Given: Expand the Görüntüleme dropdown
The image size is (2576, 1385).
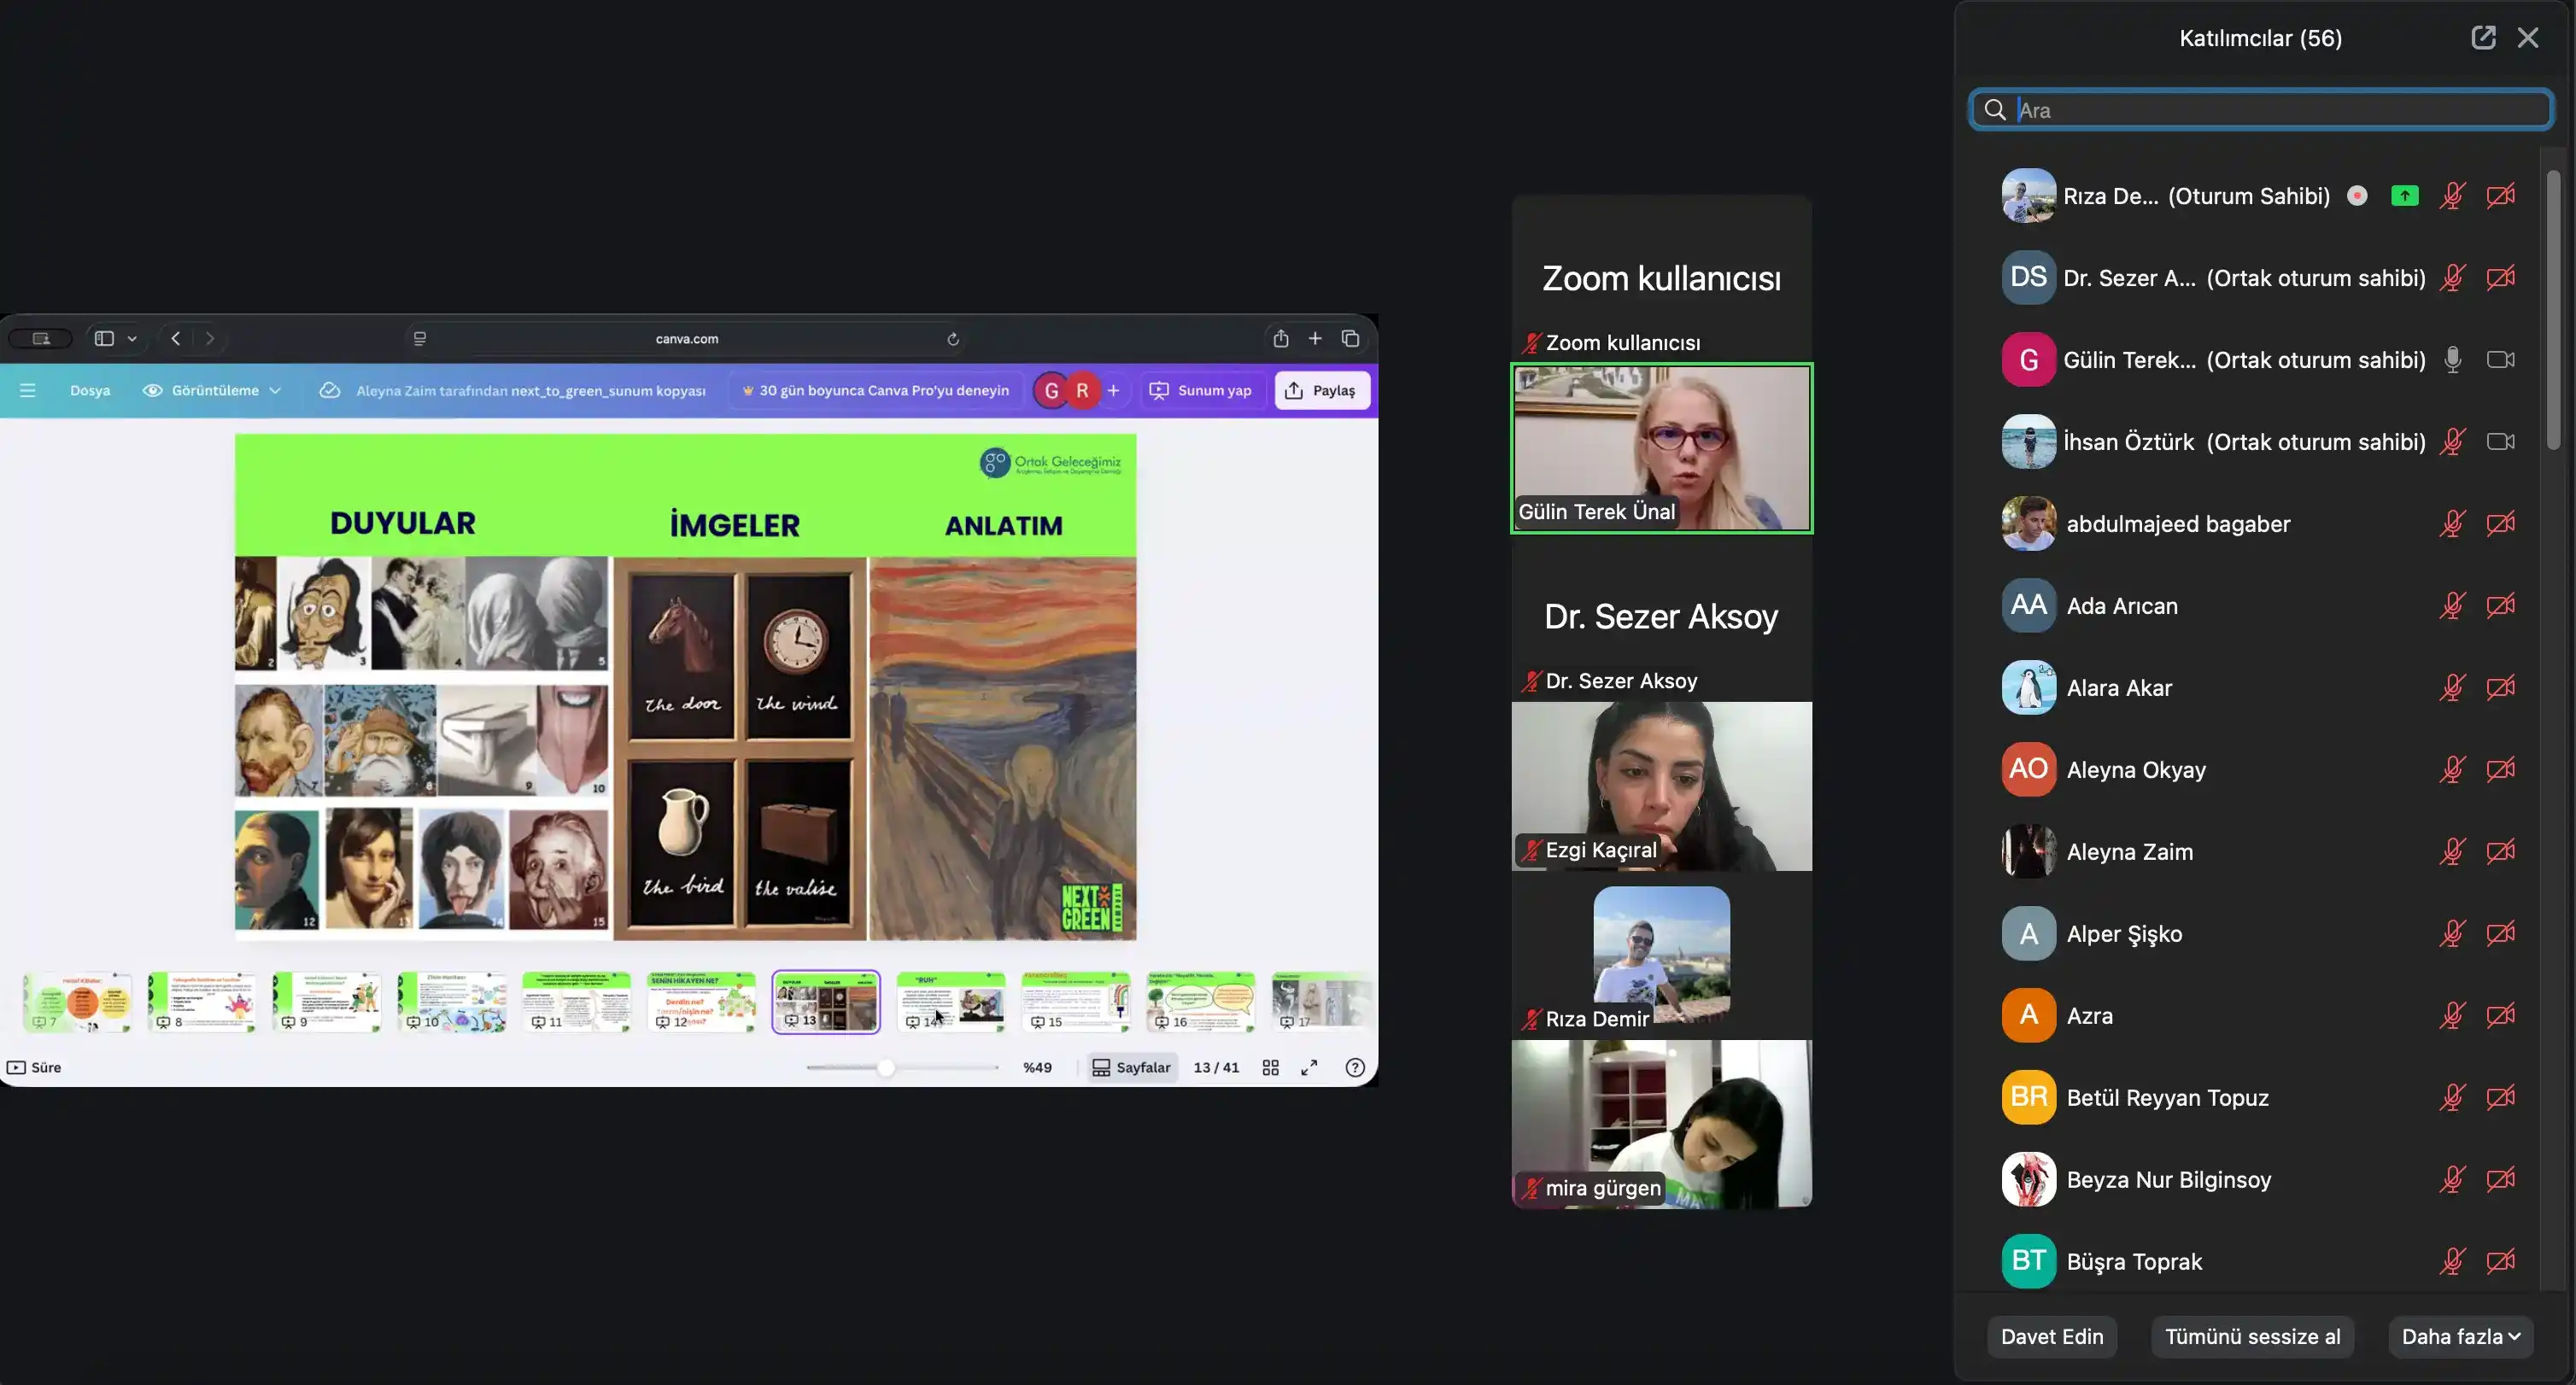Looking at the screenshot, I should click(x=213, y=390).
